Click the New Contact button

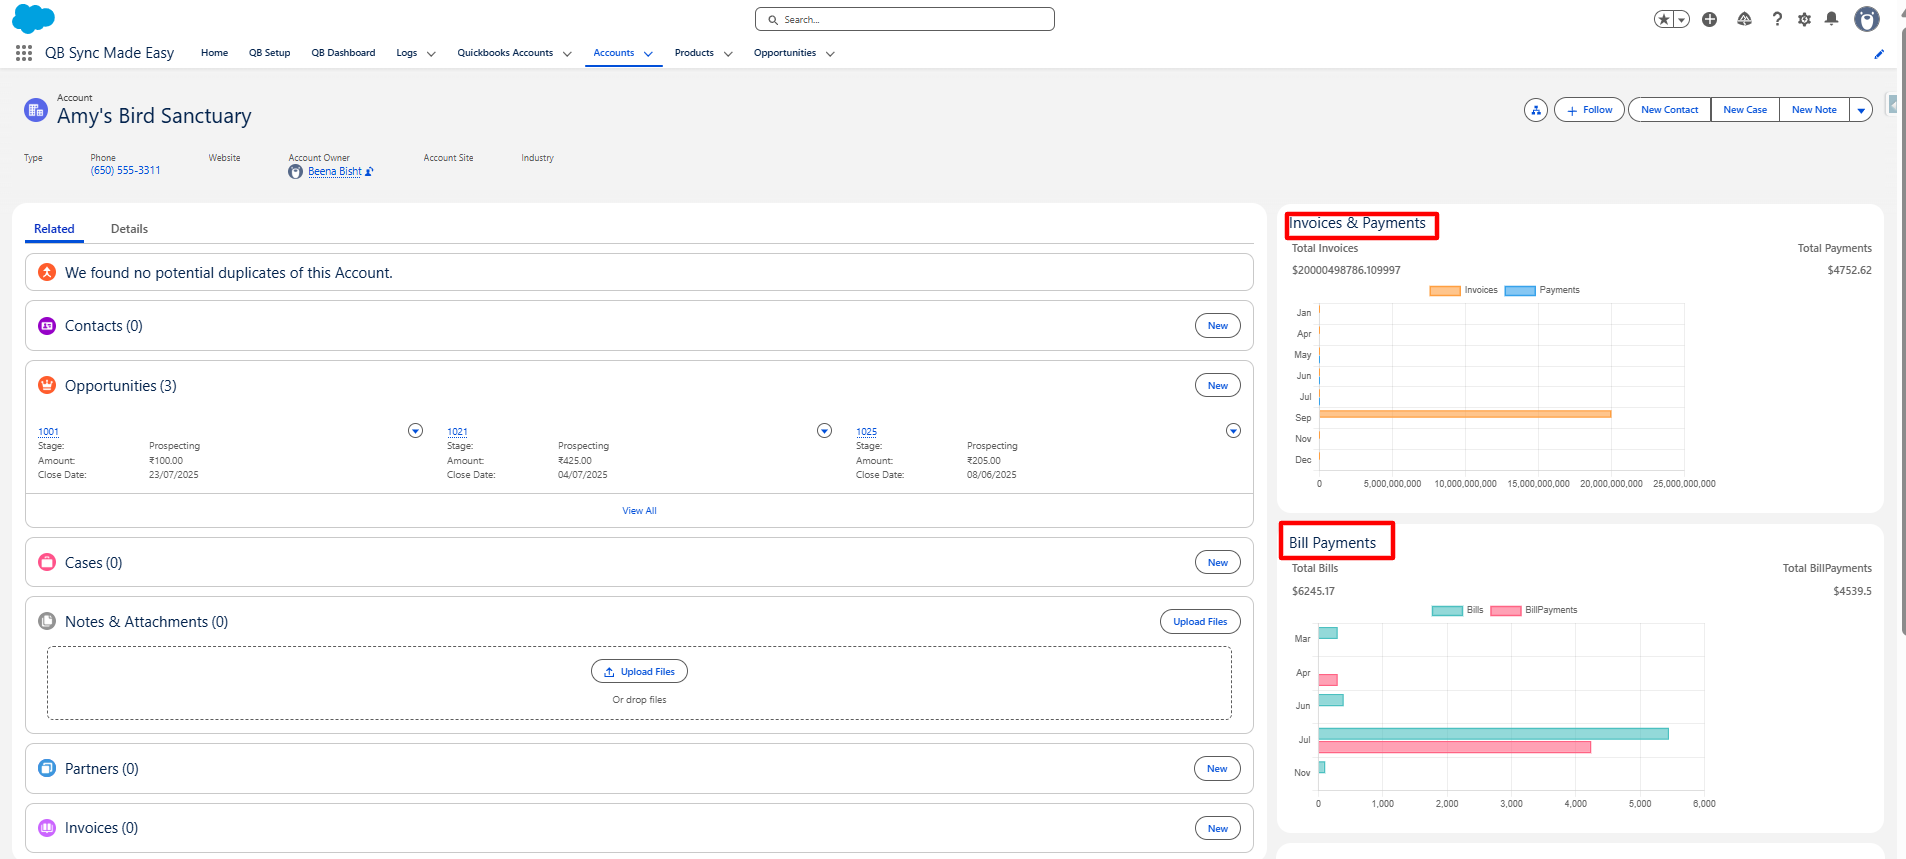pyautogui.click(x=1669, y=110)
